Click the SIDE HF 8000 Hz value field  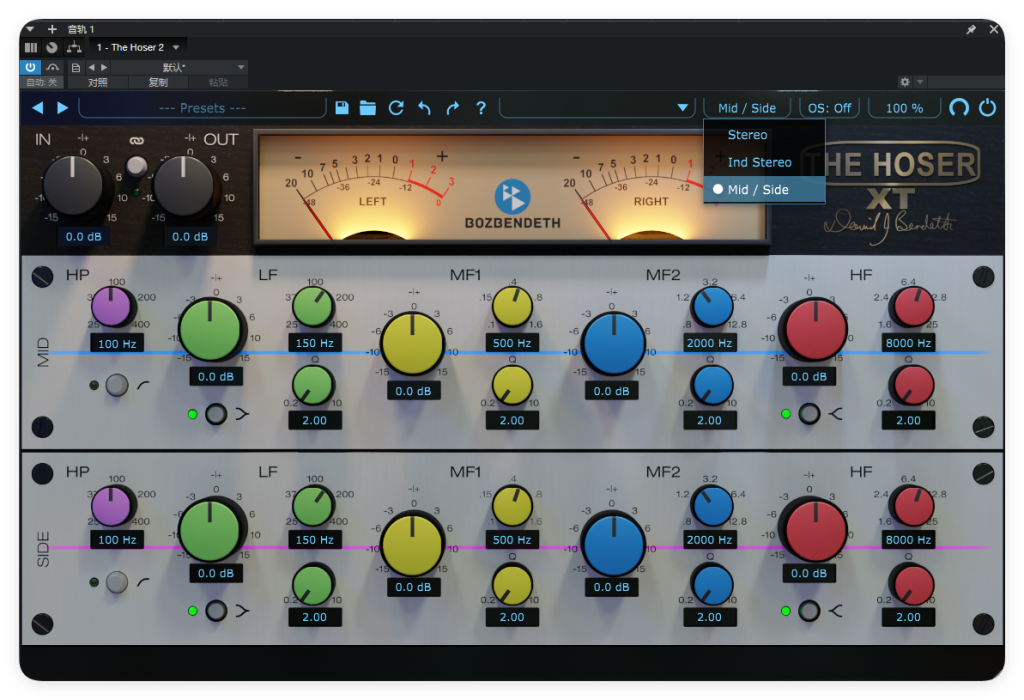coord(908,540)
